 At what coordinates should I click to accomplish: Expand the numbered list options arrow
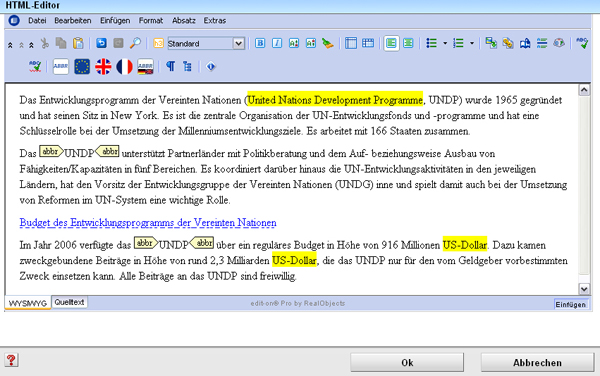(471, 43)
